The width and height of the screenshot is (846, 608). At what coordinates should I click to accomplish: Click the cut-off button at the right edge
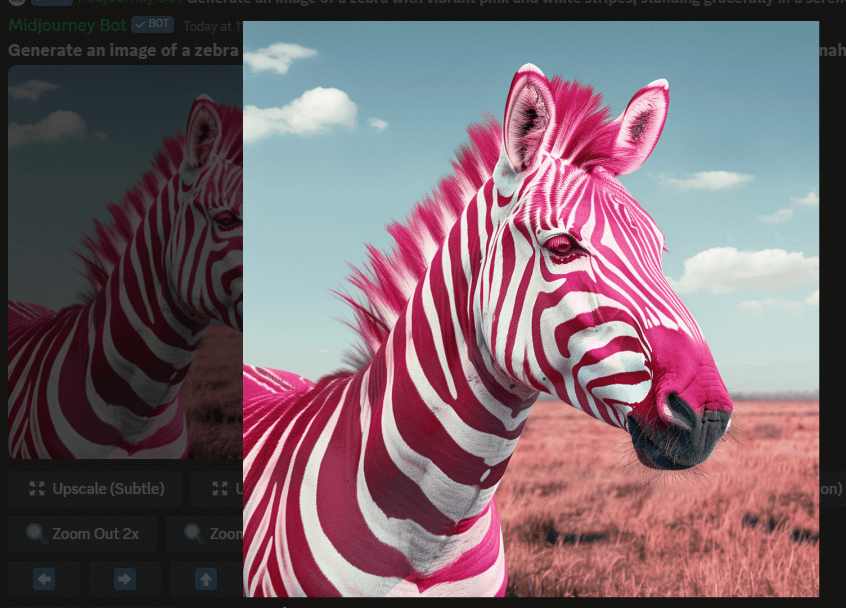831,489
